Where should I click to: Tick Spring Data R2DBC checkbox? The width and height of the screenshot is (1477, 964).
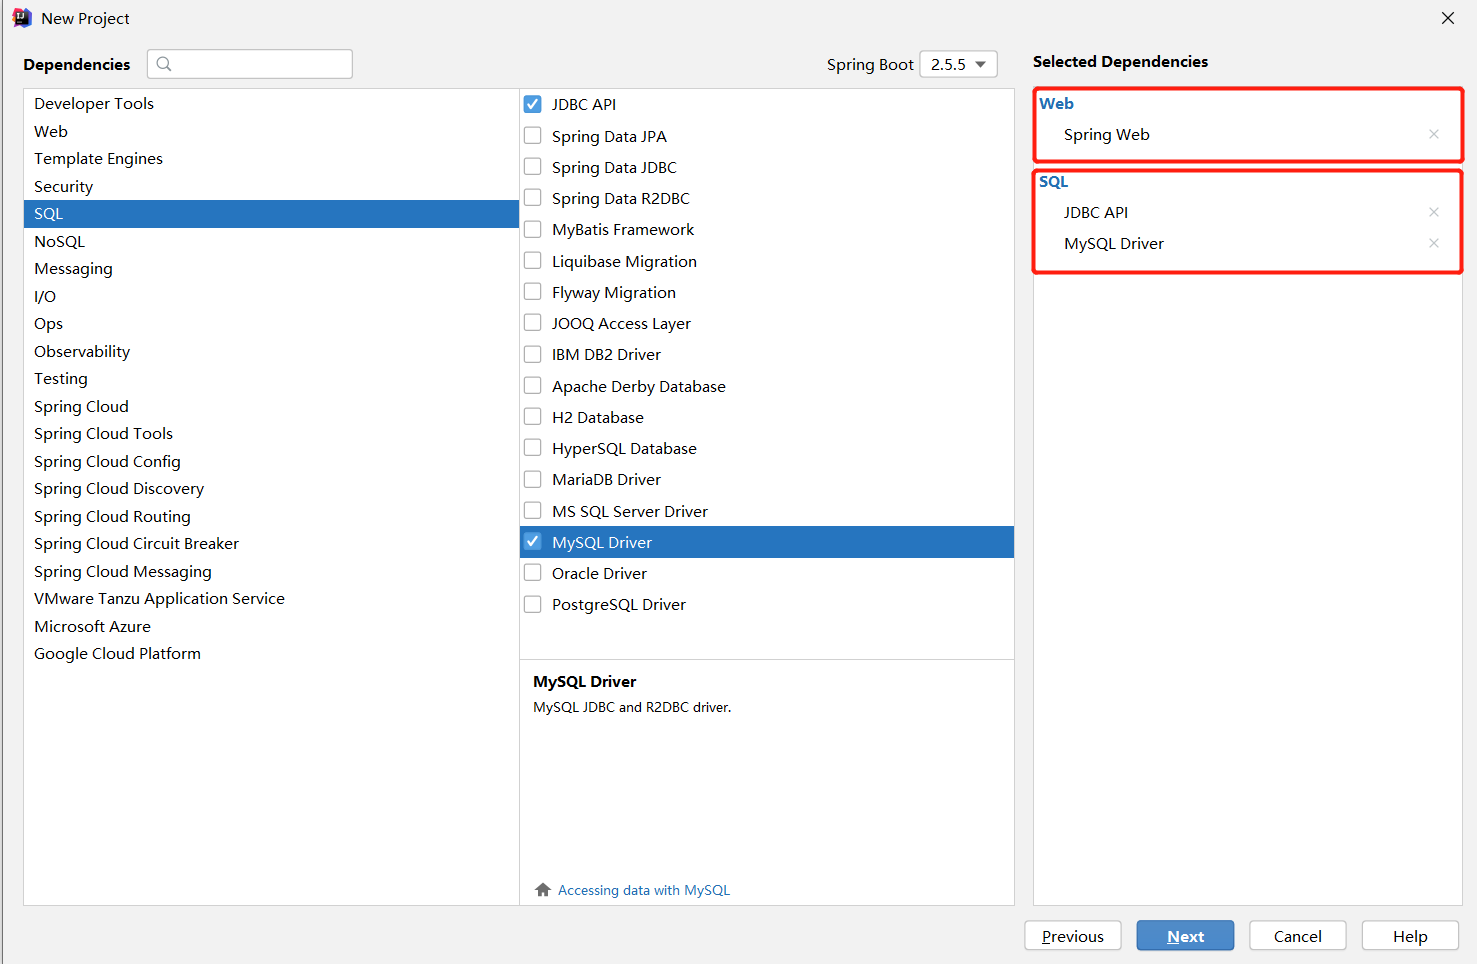[x=533, y=198]
